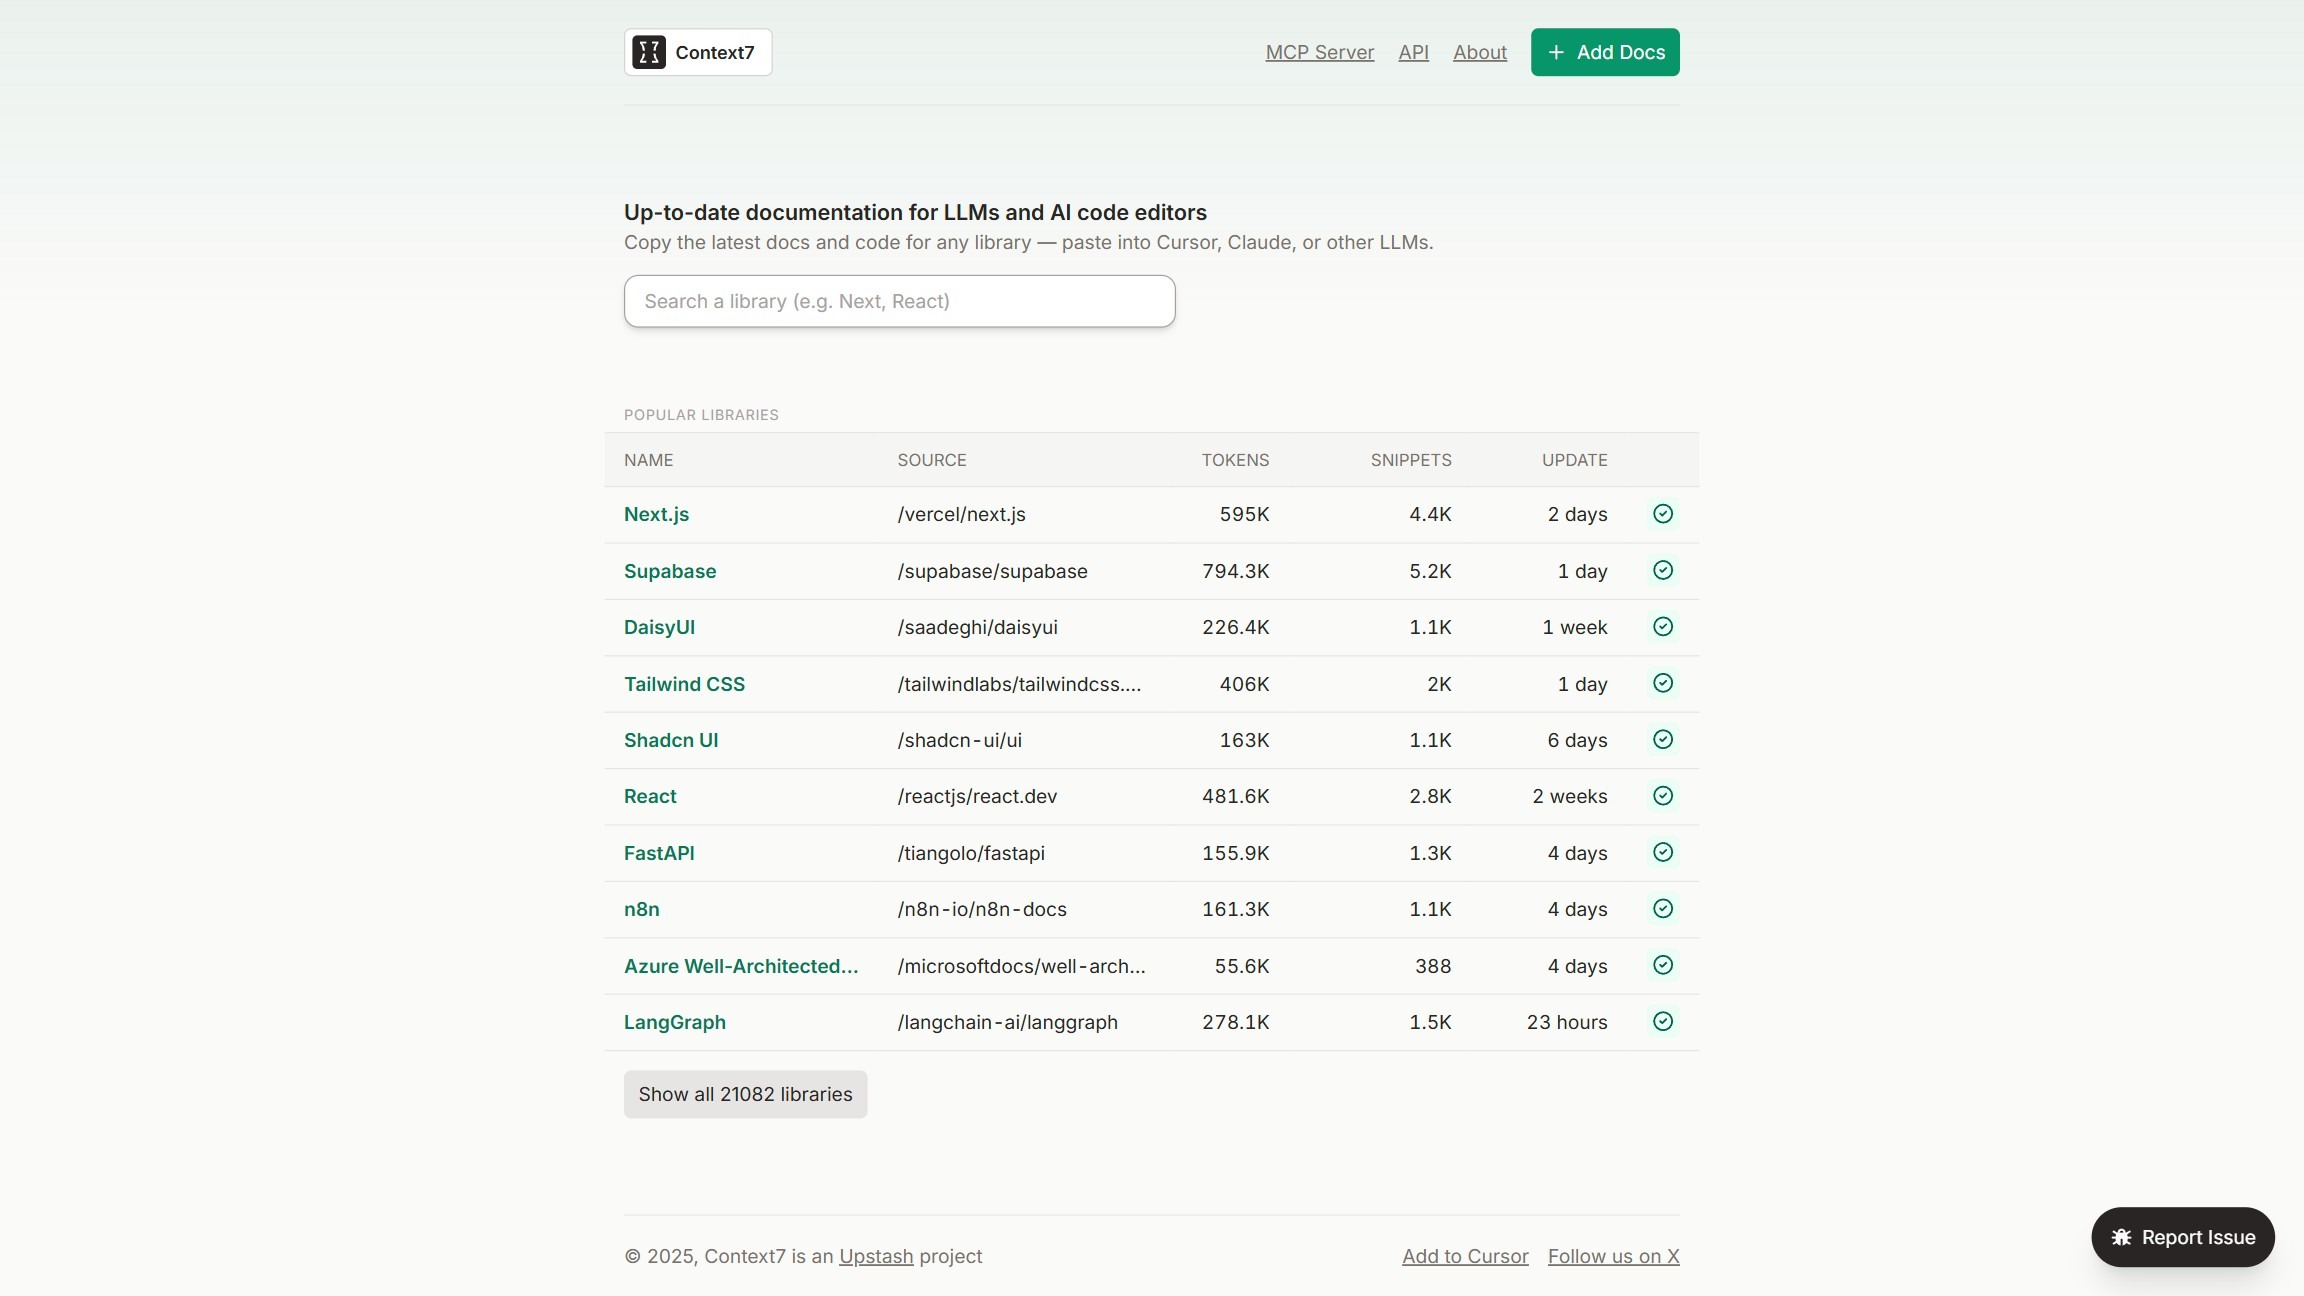Screen dimensions: 2304x1296
Task: Open the Shadcn UI library link
Action: [x=671, y=740]
